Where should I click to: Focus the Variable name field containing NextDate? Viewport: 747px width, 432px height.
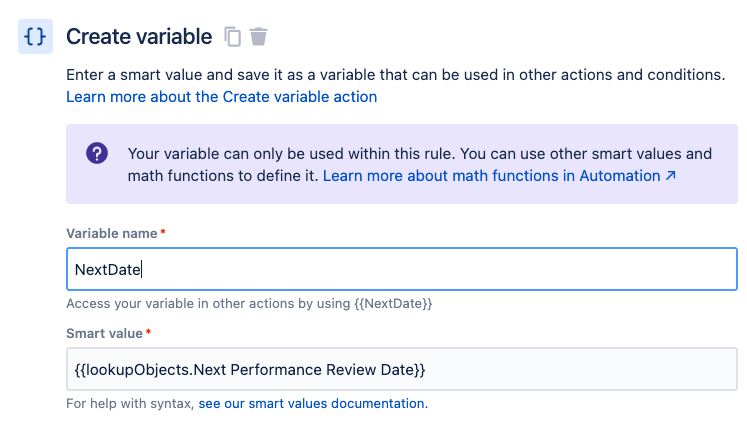[x=400, y=269]
